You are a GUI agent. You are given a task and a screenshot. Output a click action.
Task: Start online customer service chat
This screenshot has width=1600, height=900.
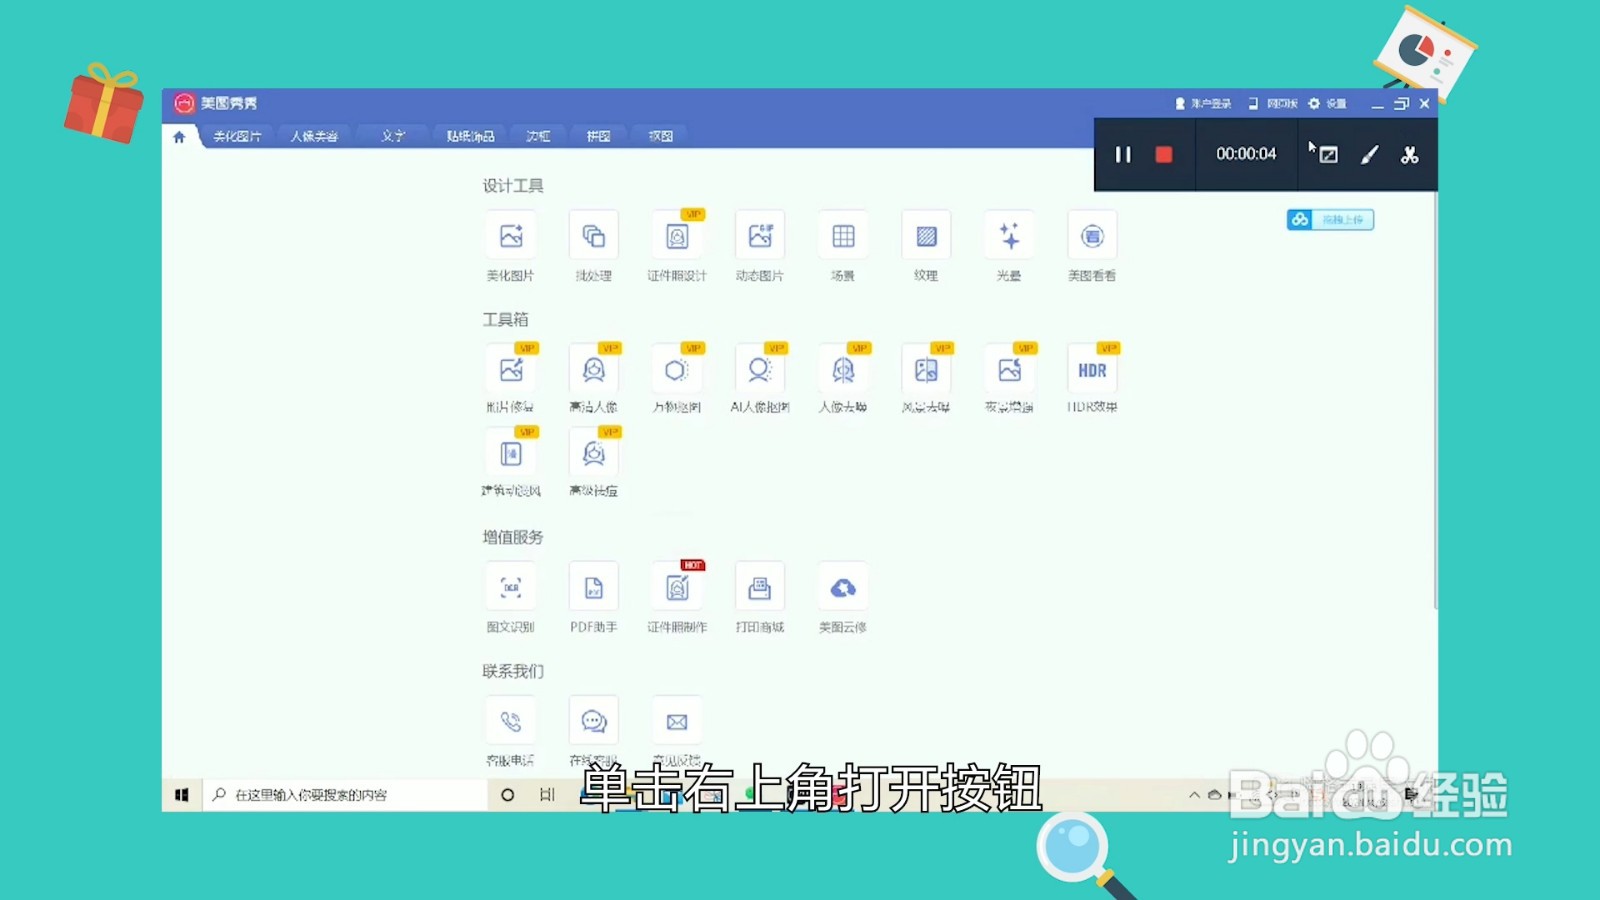coord(594,722)
